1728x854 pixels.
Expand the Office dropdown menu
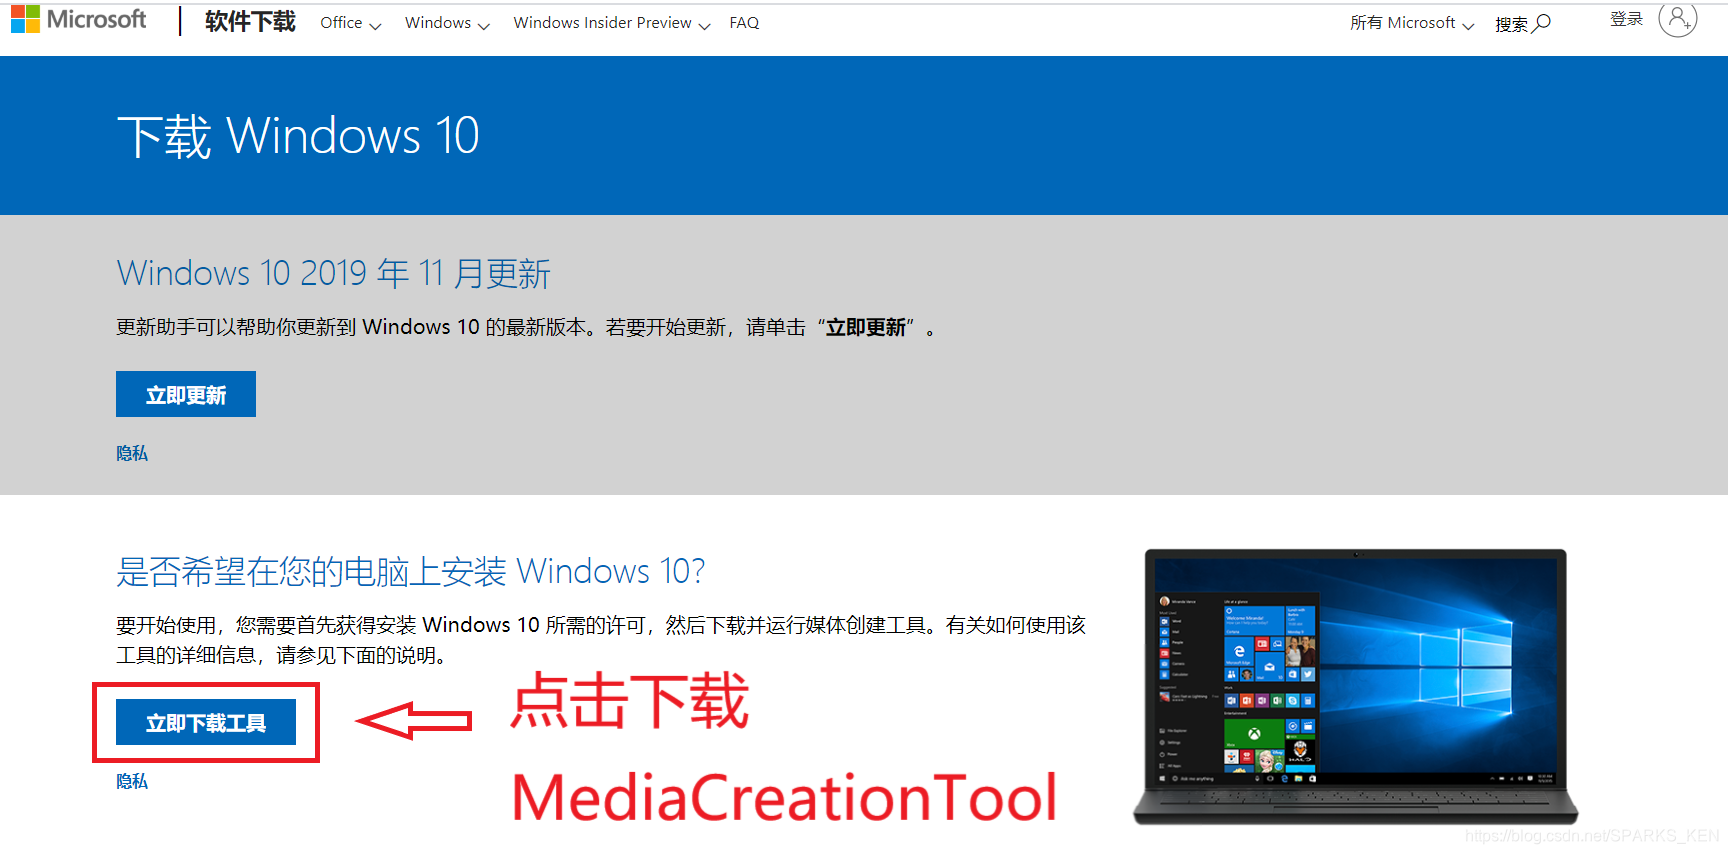(x=350, y=23)
